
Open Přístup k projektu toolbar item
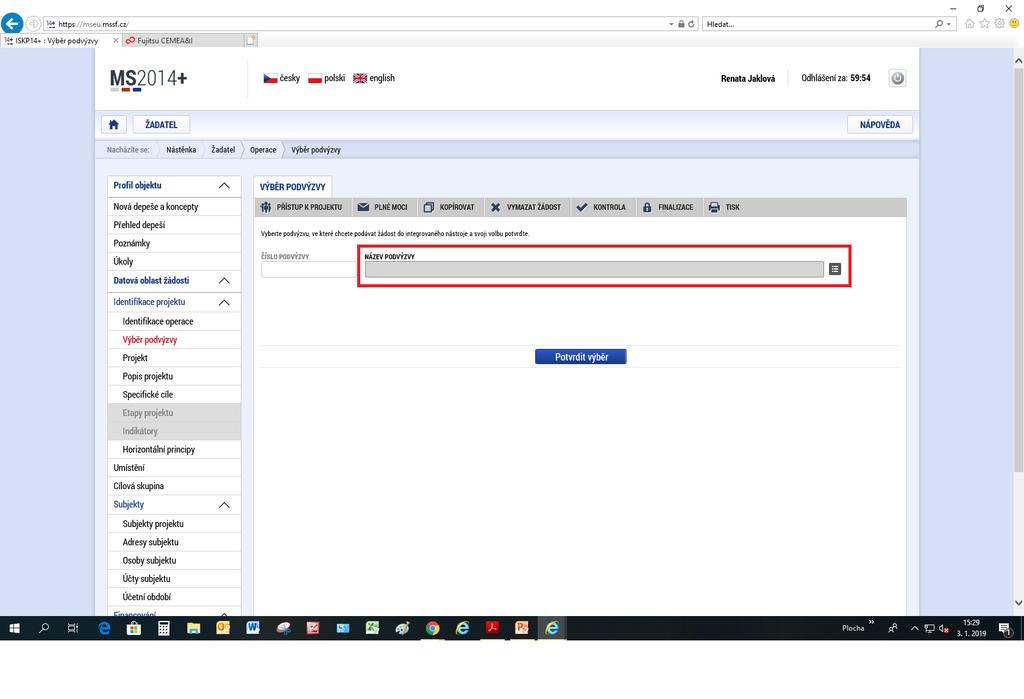(x=301, y=207)
